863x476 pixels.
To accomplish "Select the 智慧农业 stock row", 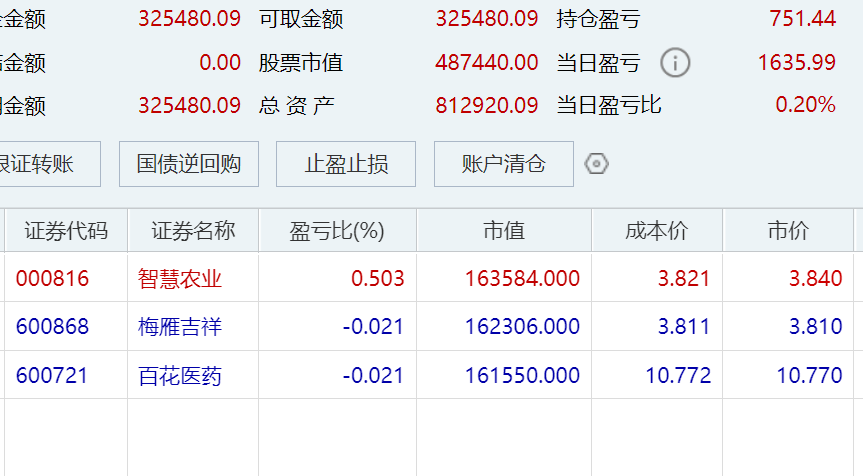I will pyautogui.click(x=180, y=279).
